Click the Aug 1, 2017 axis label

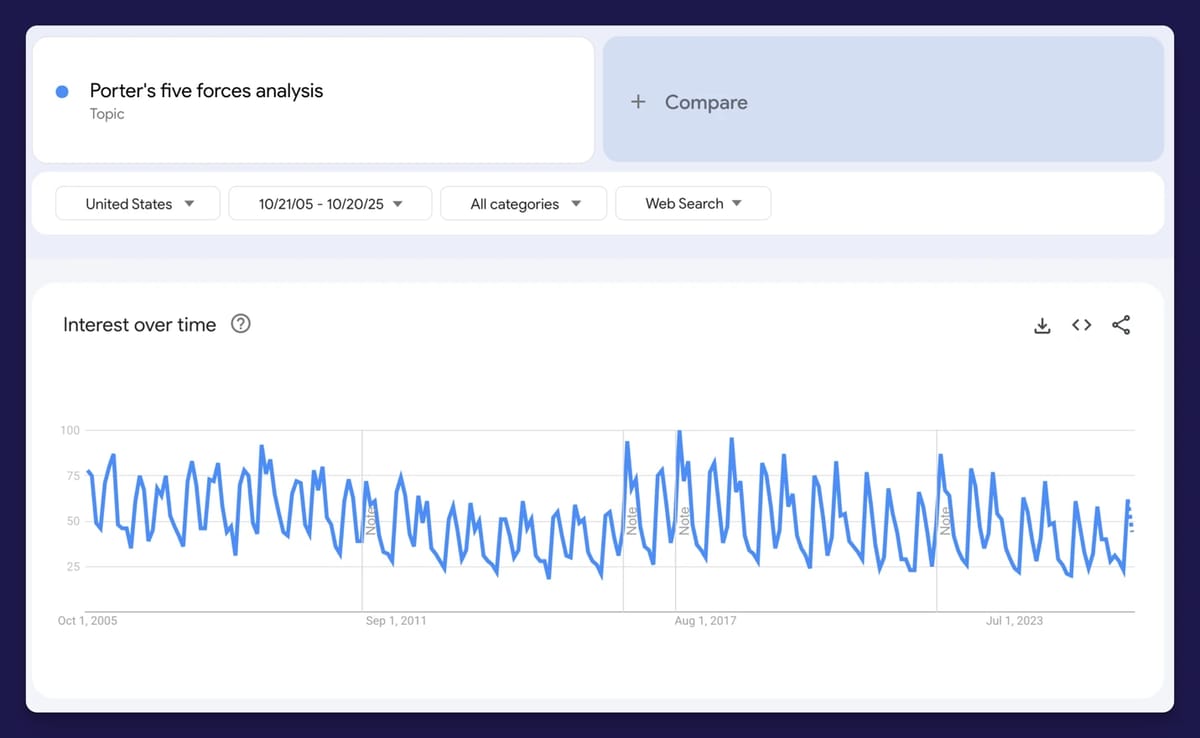[x=705, y=621]
